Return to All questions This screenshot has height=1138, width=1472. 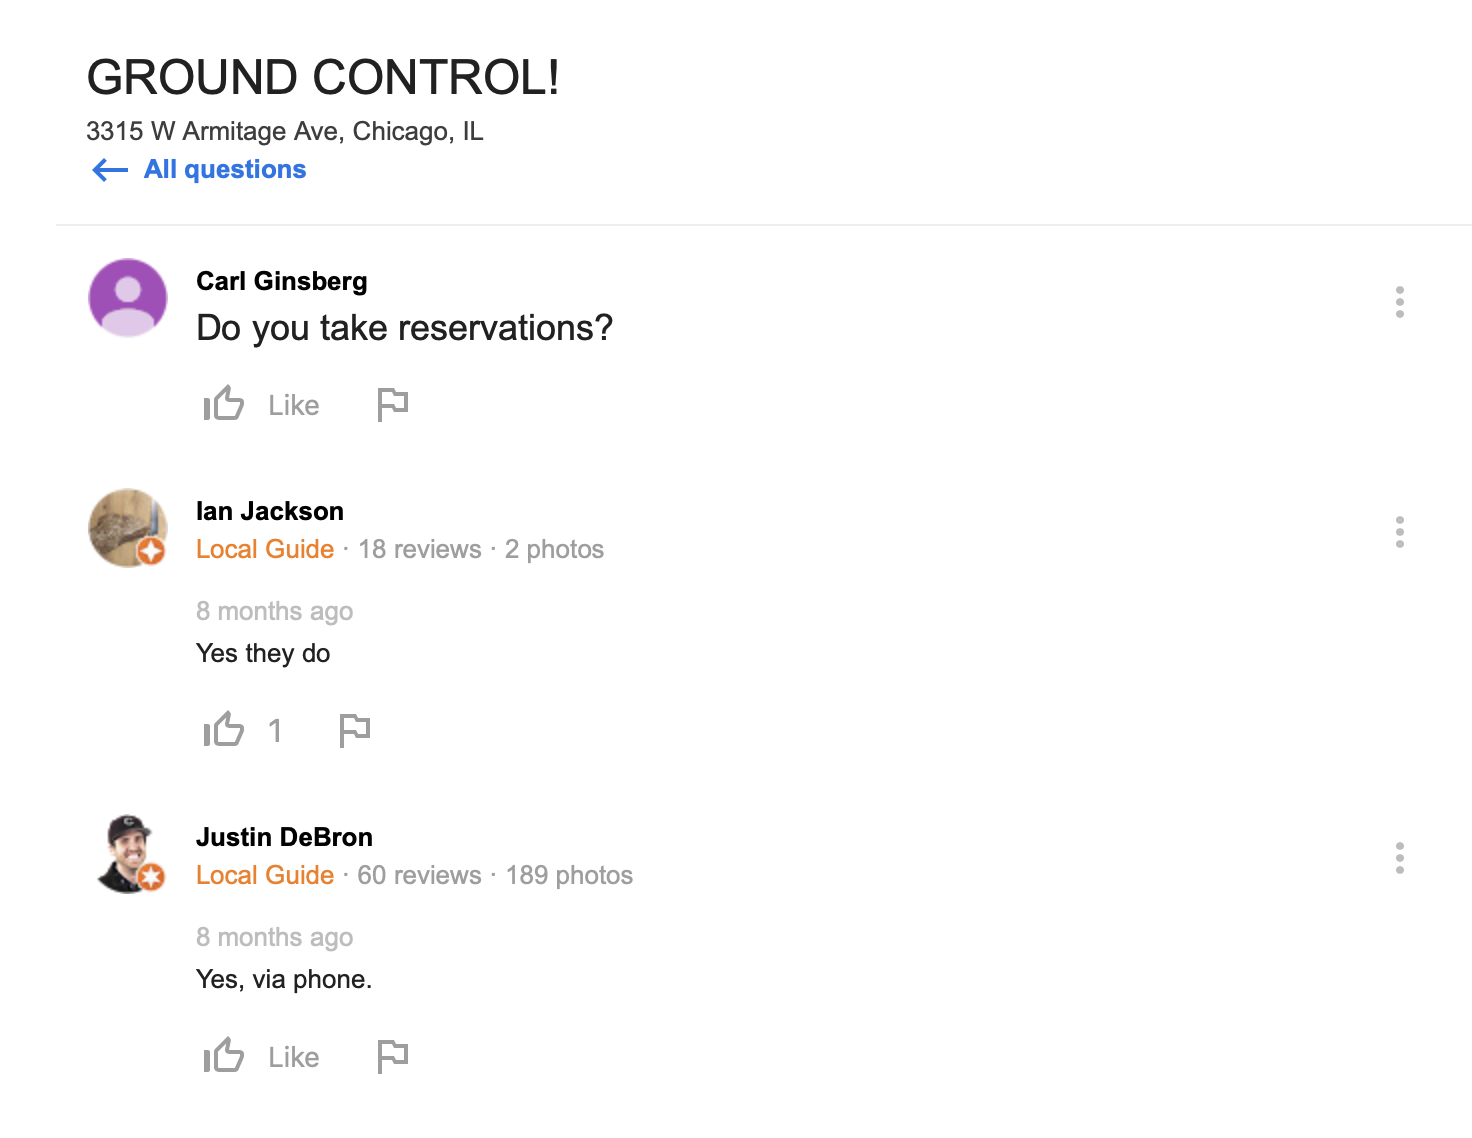225,170
